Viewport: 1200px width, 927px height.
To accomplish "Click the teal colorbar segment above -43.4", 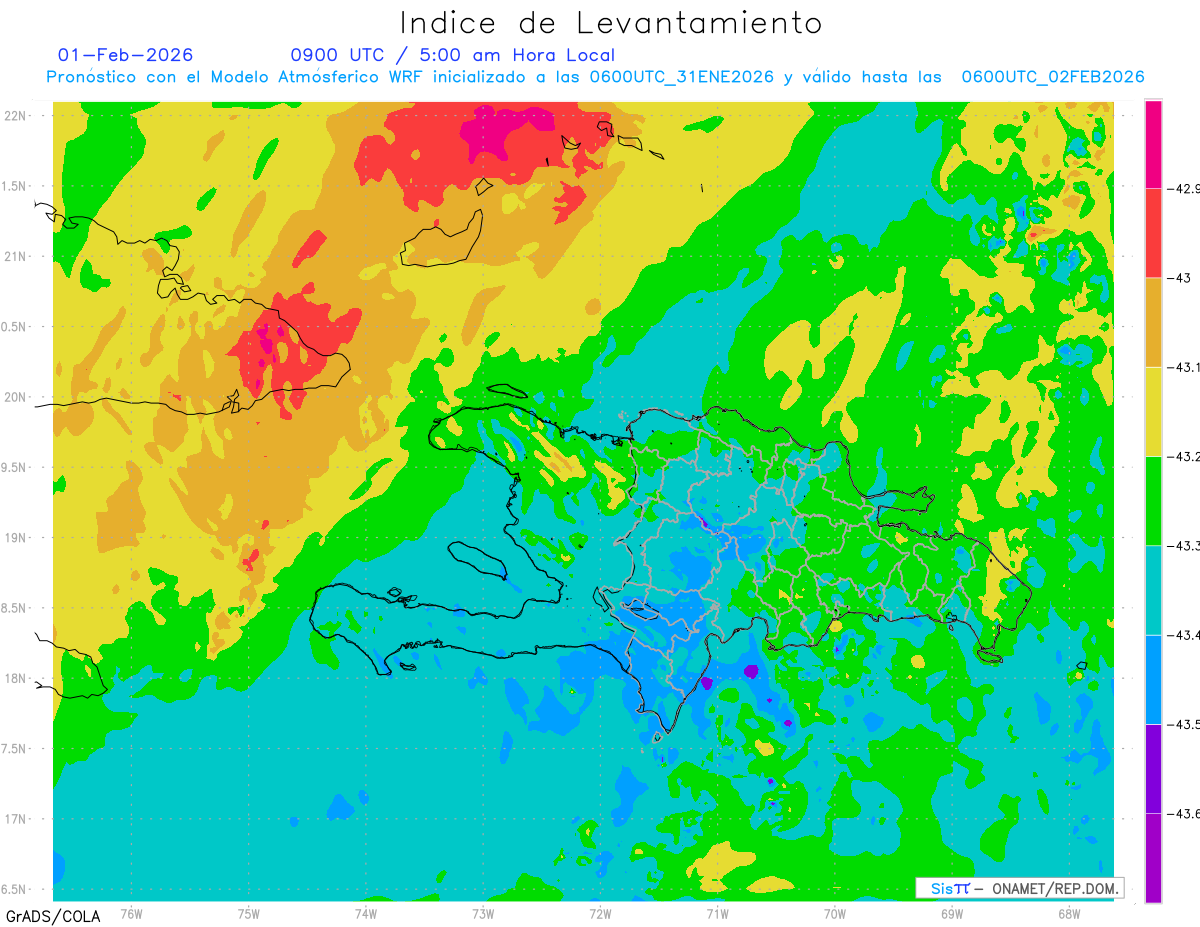I will click(x=1153, y=589).
